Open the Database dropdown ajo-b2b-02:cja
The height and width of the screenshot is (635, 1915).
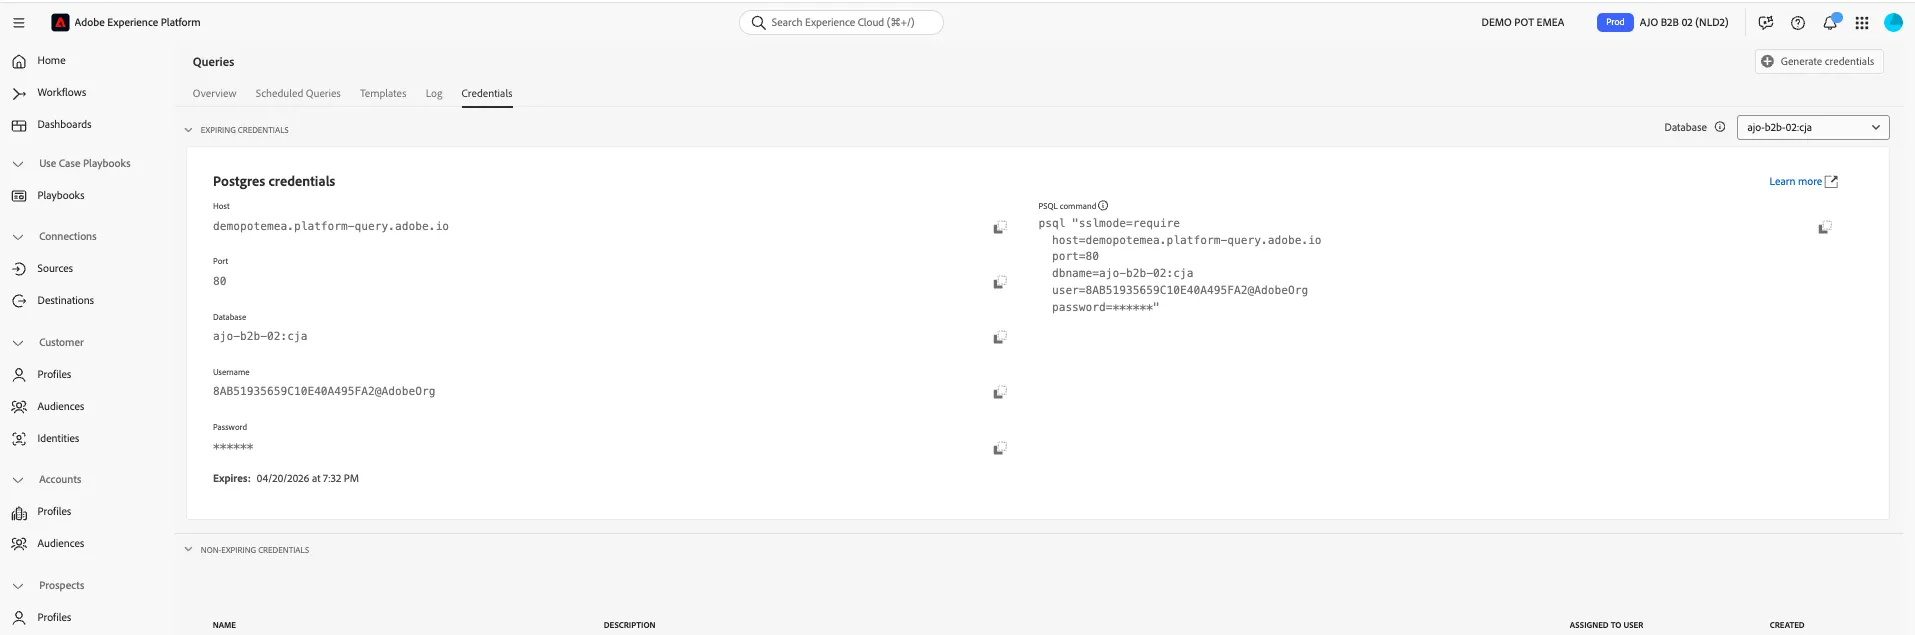(1813, 127)
